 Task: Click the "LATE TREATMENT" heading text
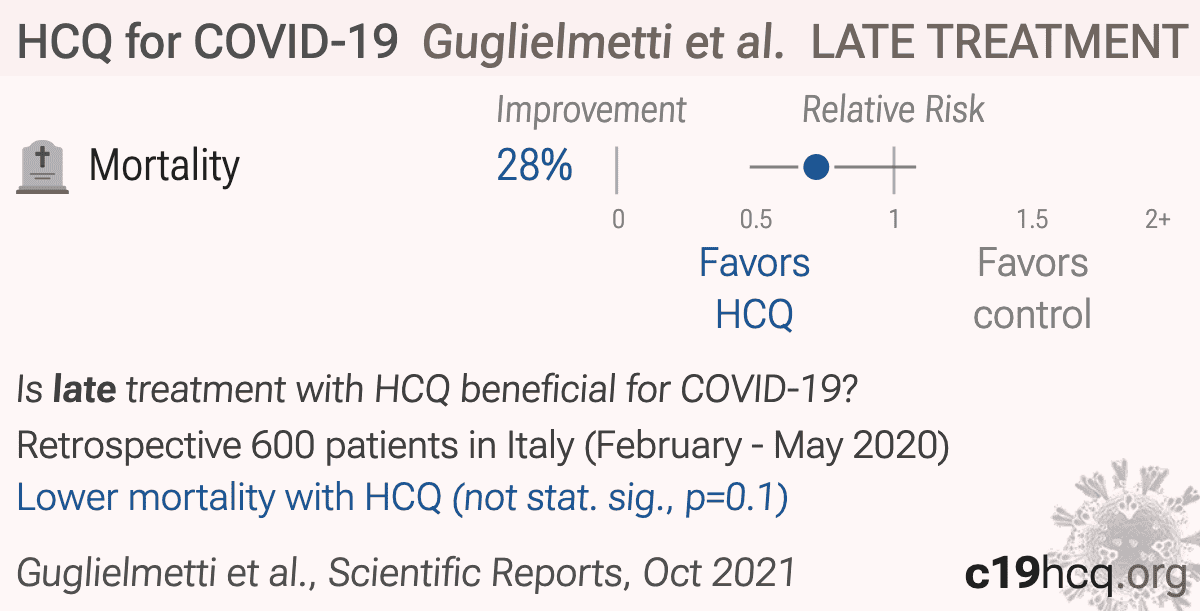(998, 41)
